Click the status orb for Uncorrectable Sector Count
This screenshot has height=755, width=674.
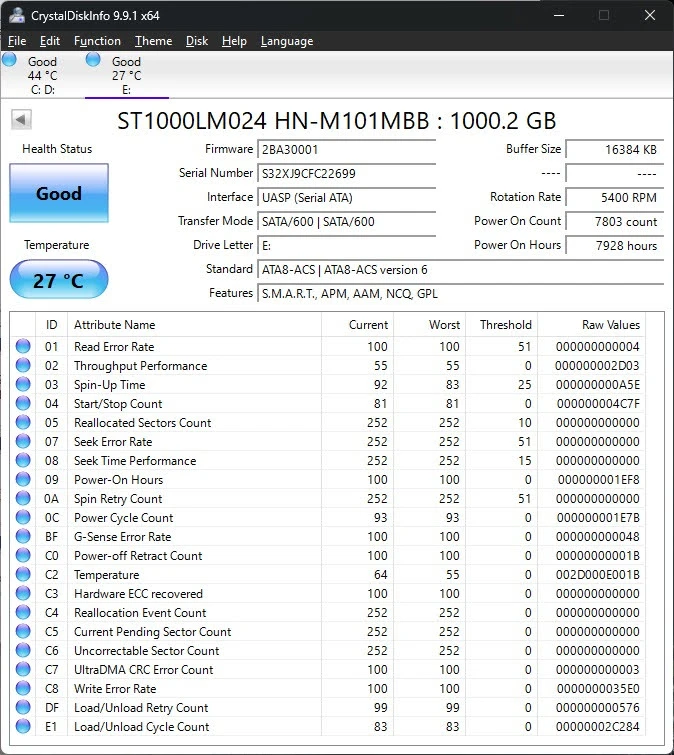23,651
